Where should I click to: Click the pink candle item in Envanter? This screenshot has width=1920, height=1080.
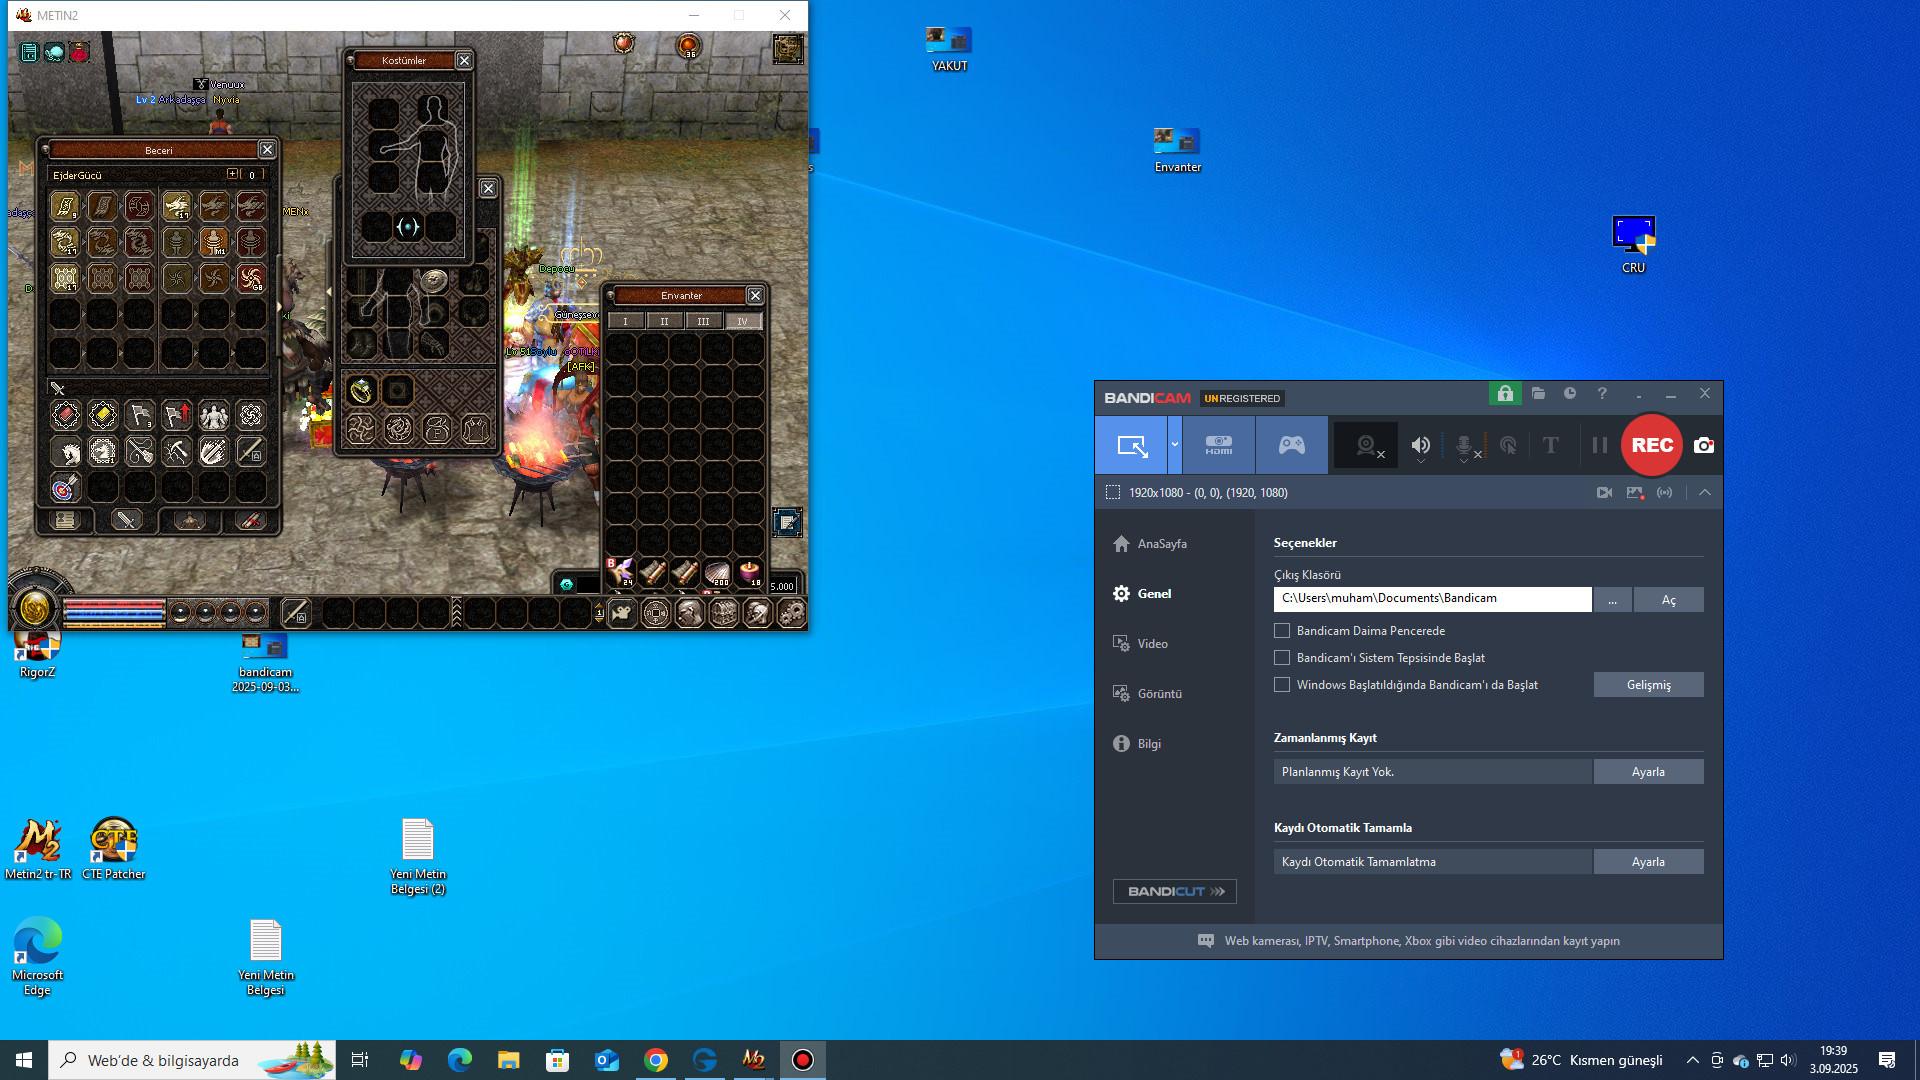tap(749, 573)
